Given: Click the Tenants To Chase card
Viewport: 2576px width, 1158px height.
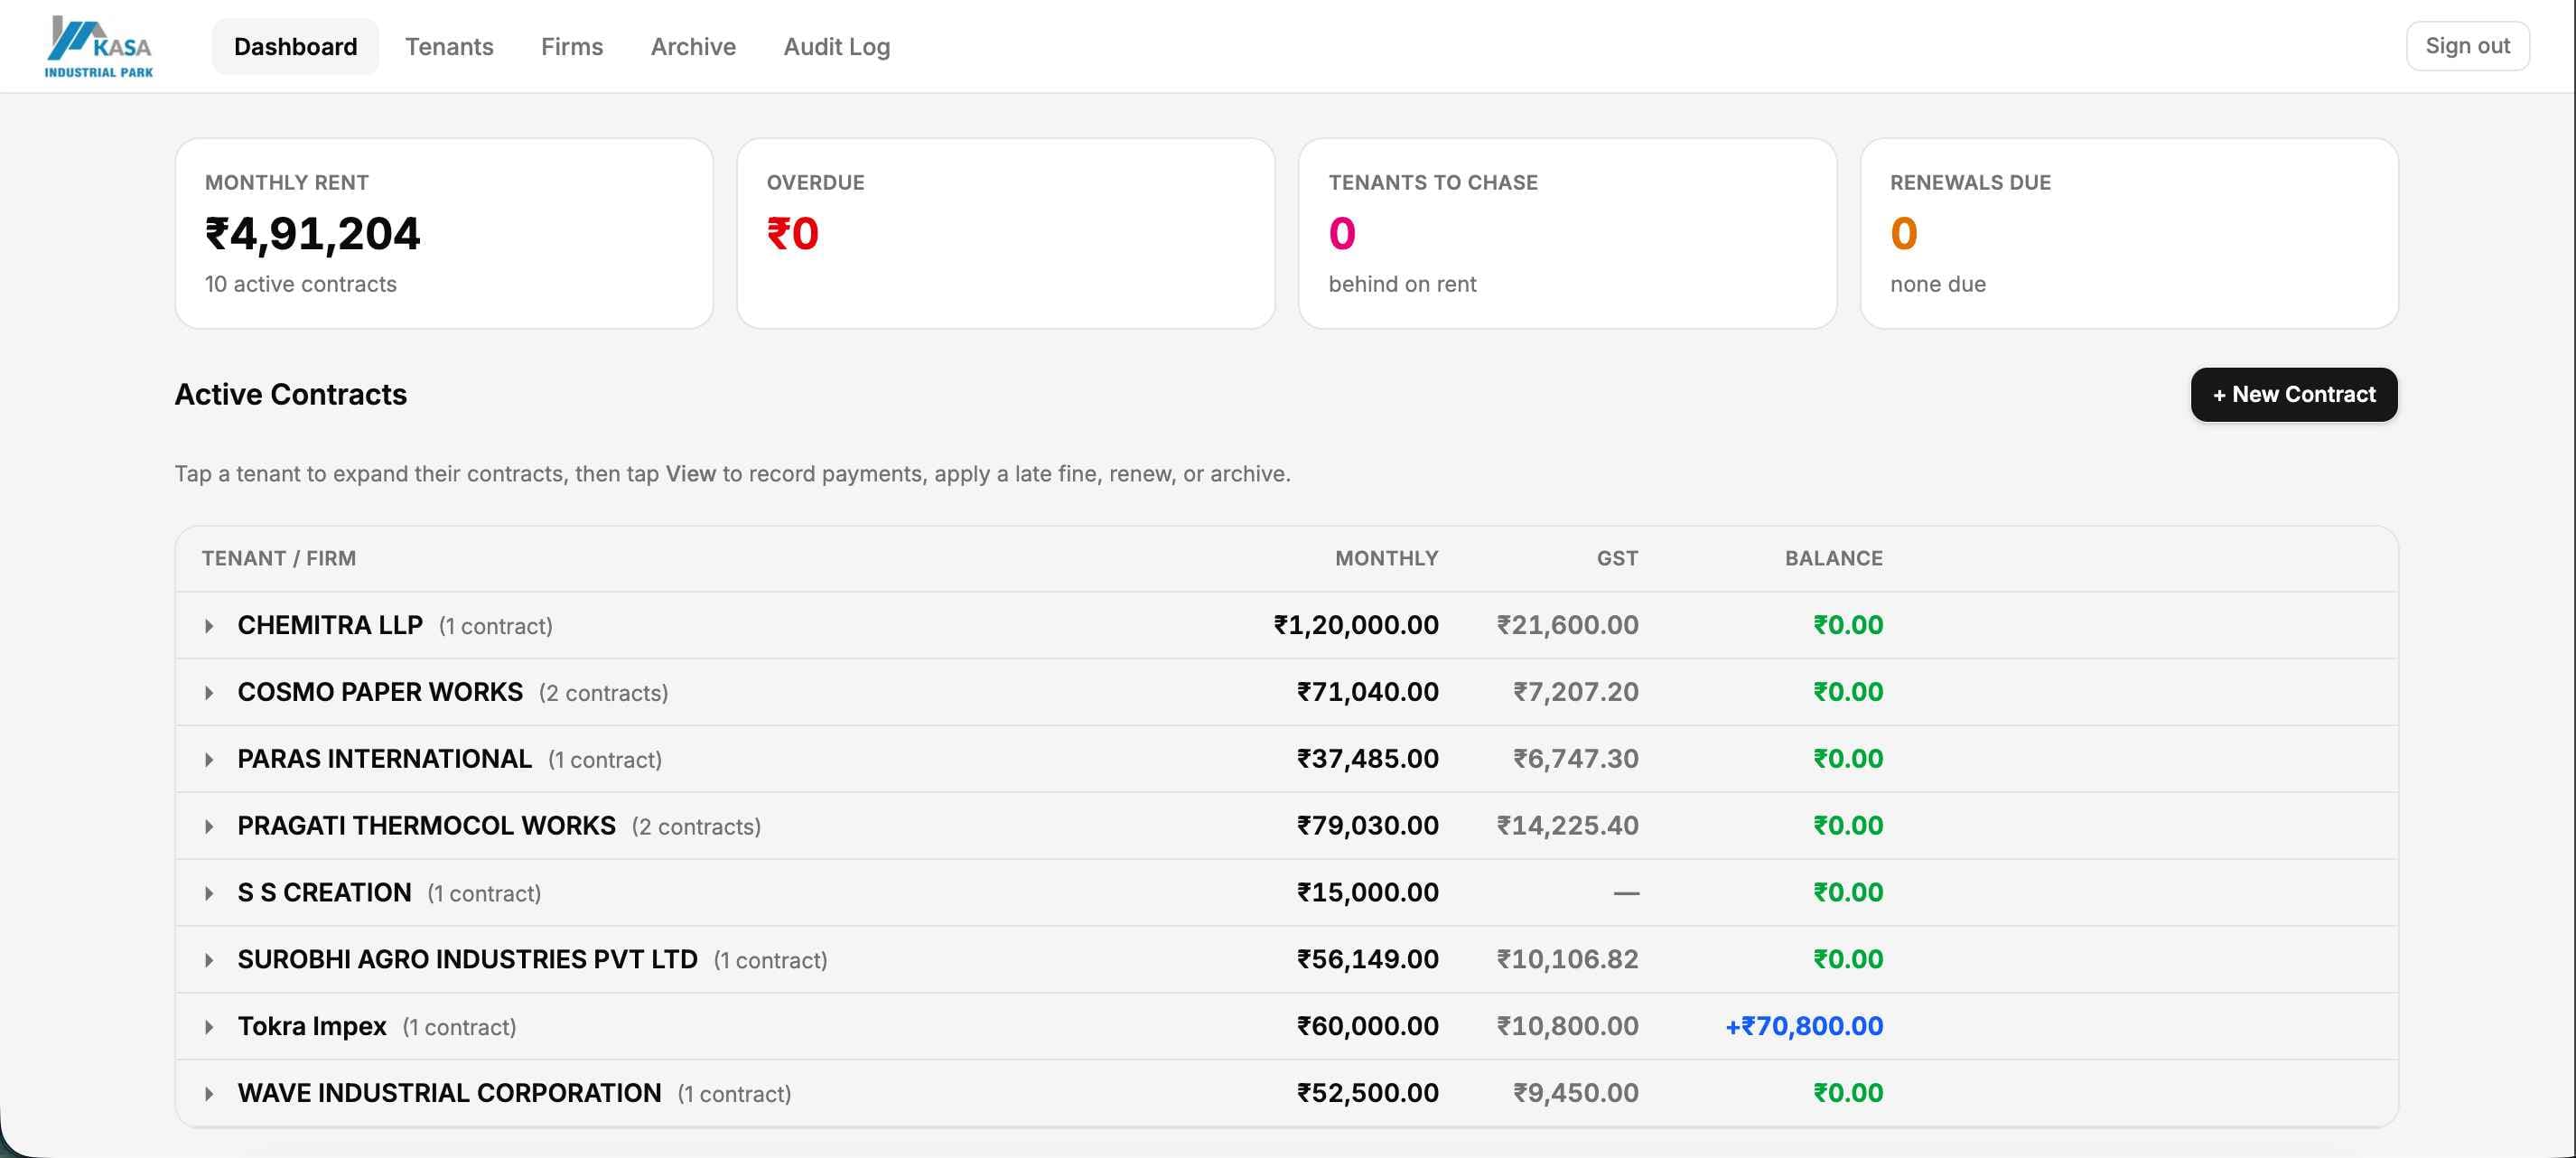Looking at the screenshot, I should point(1567,234).
